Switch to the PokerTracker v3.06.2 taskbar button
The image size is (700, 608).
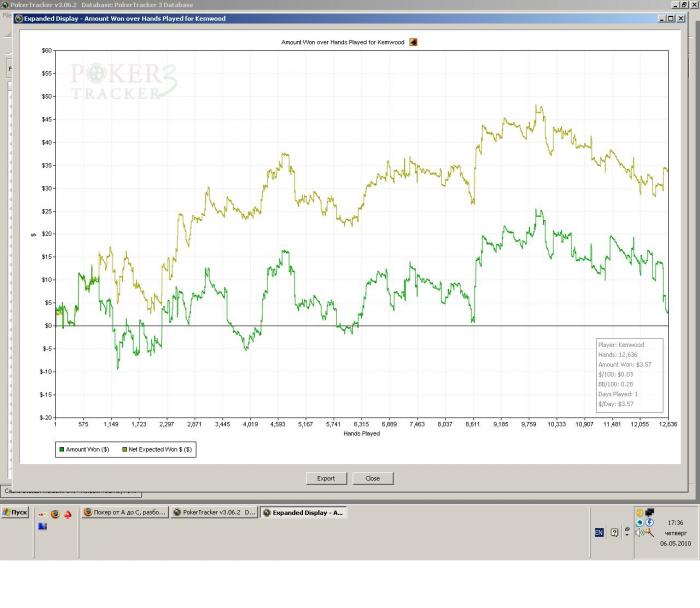click(x=214, y=512)
